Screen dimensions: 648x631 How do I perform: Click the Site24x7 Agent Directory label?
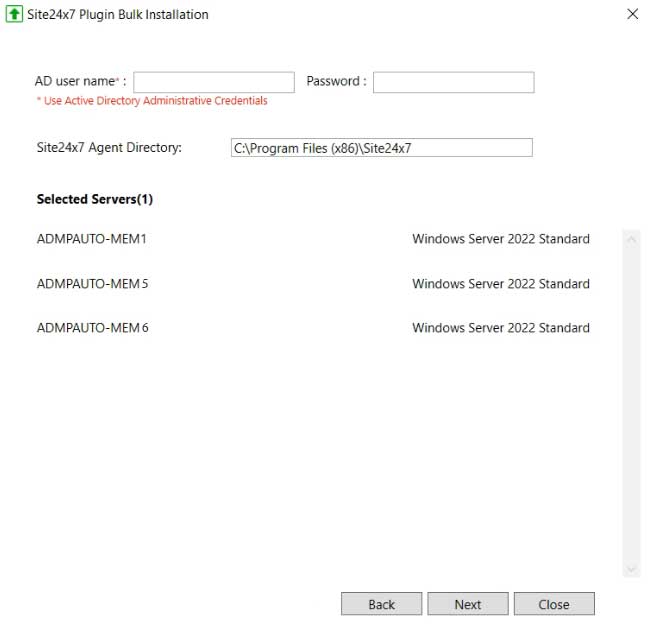pyautogui.click(x=109, y=148)
